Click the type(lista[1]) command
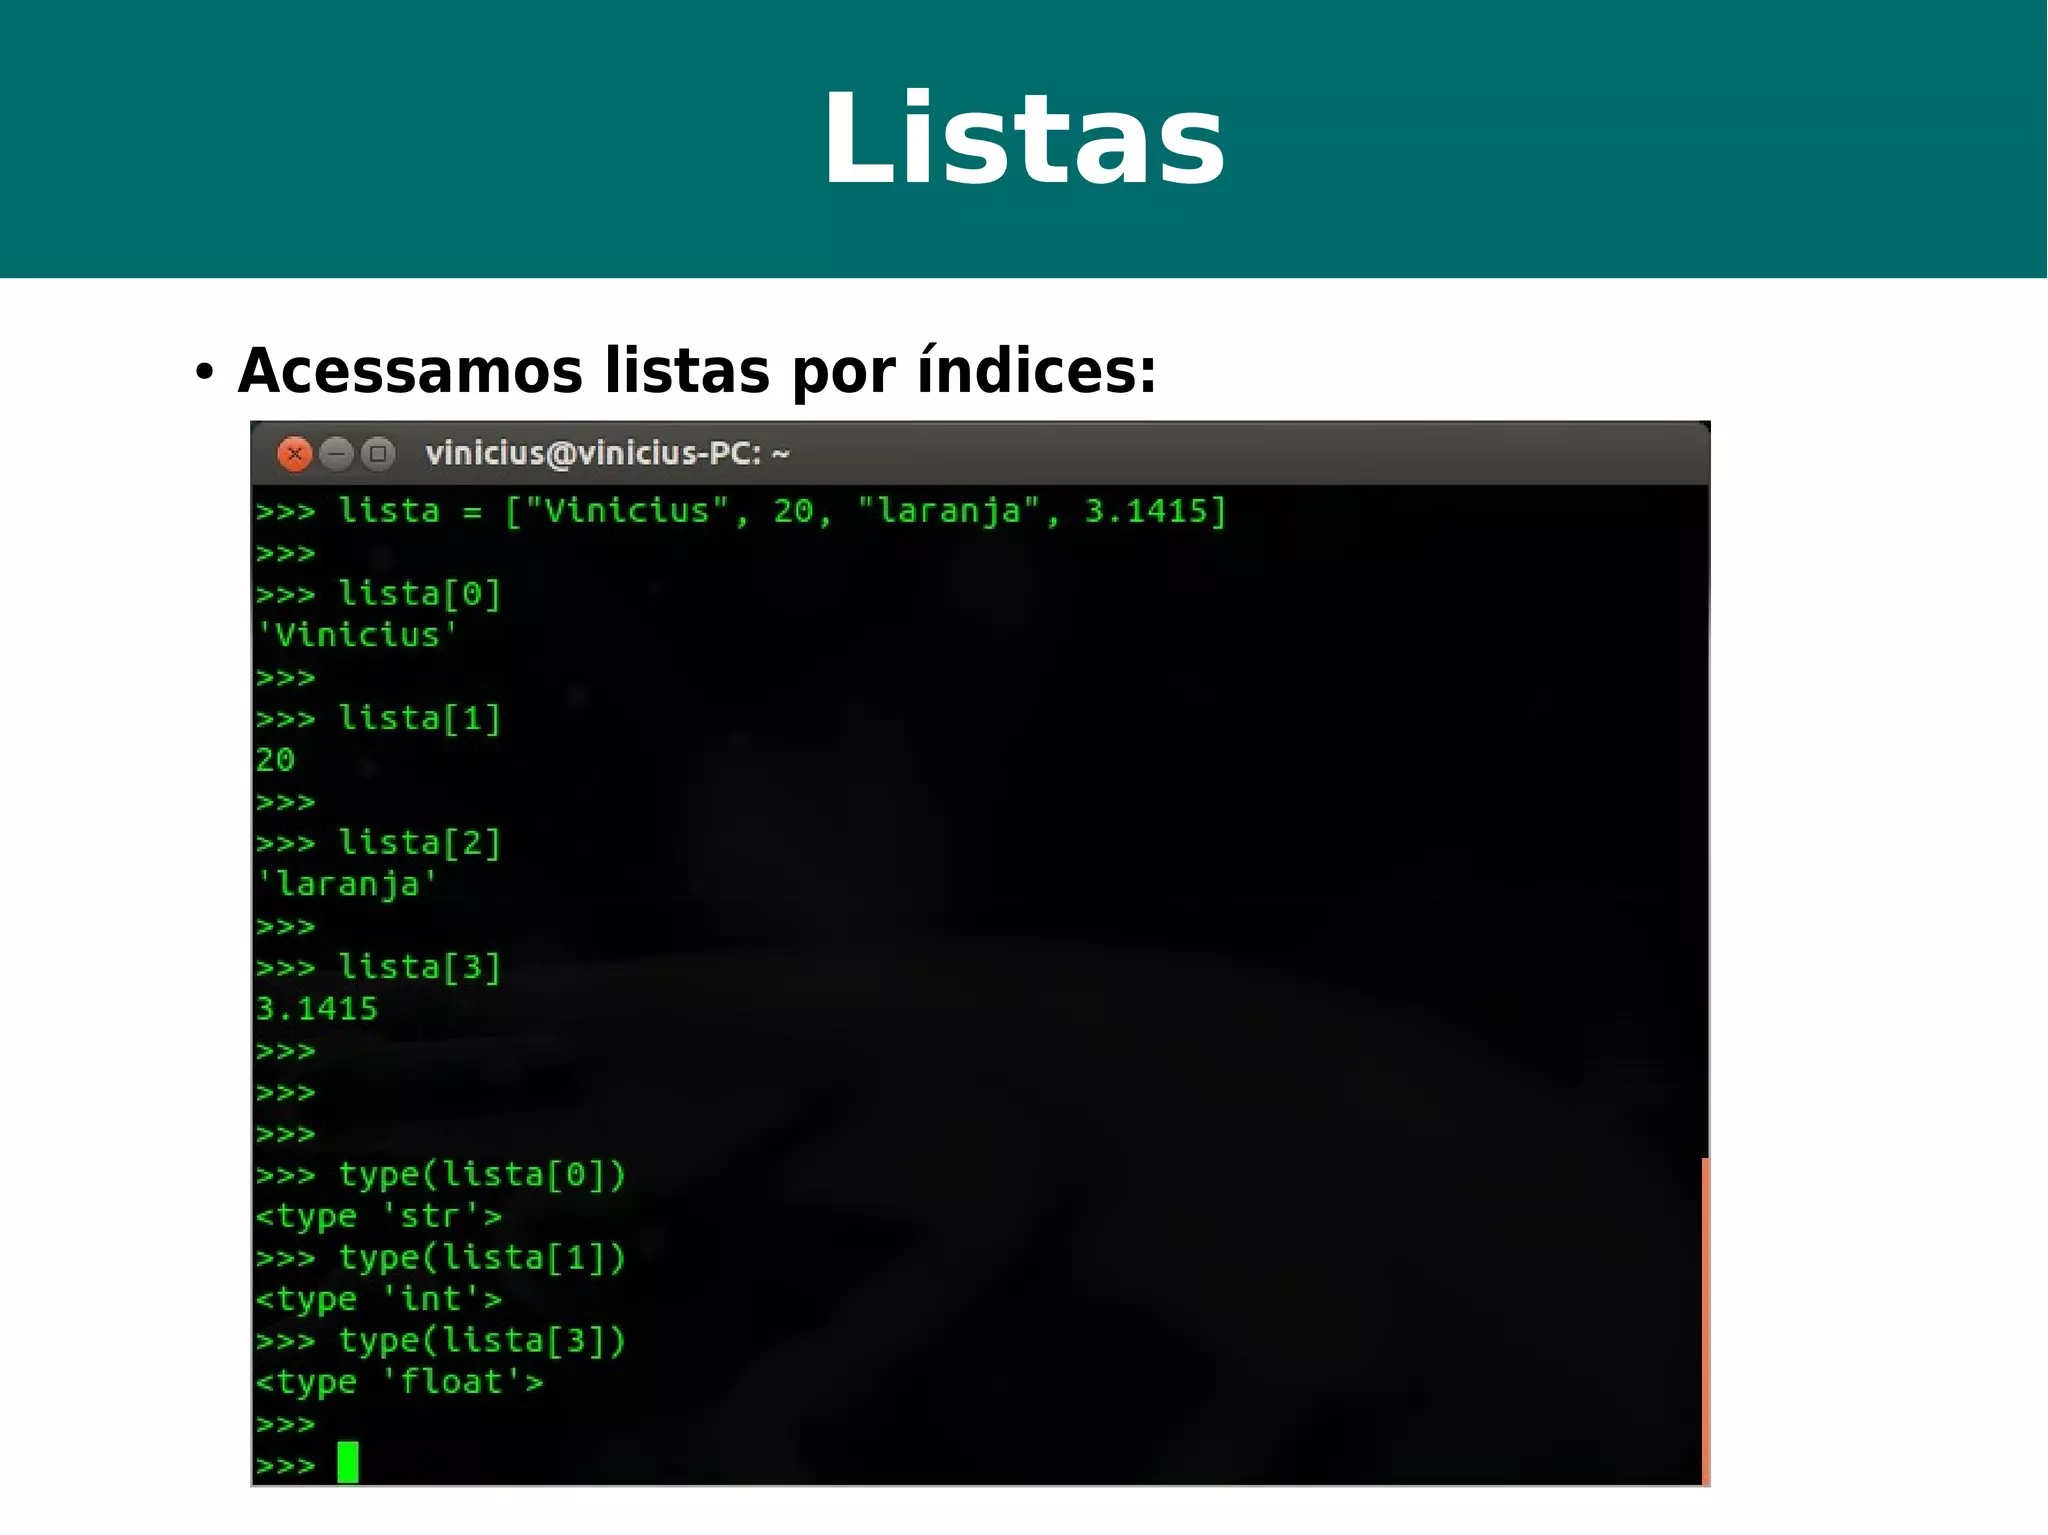The height and width of the screenshot is (1535, 2048). click(440, 1258)
